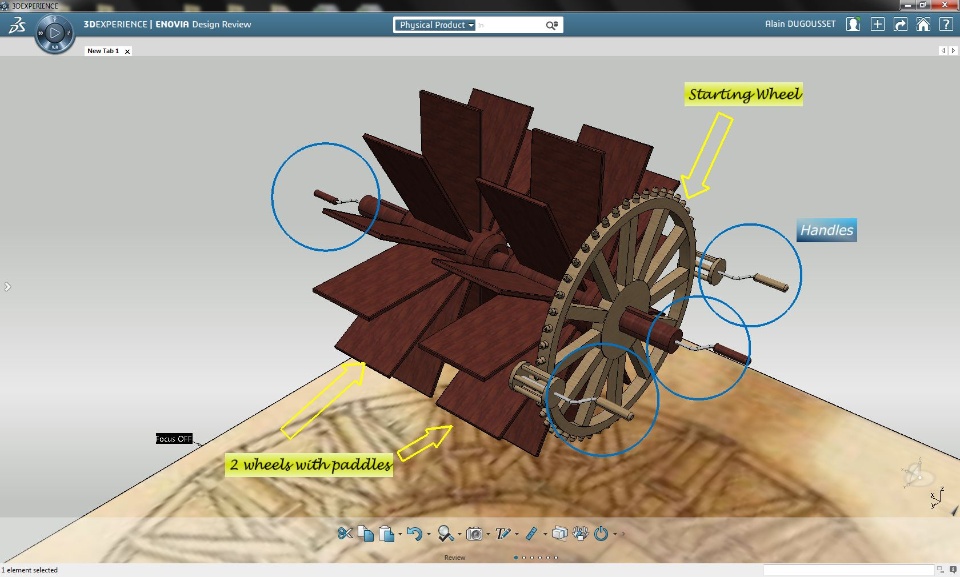
Task: Open the Text annotation dropdown arrow
Action: pos(517,534)
